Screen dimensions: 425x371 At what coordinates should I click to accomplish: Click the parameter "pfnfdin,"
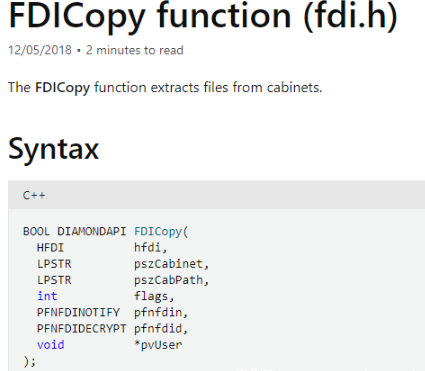pos(161,313)
